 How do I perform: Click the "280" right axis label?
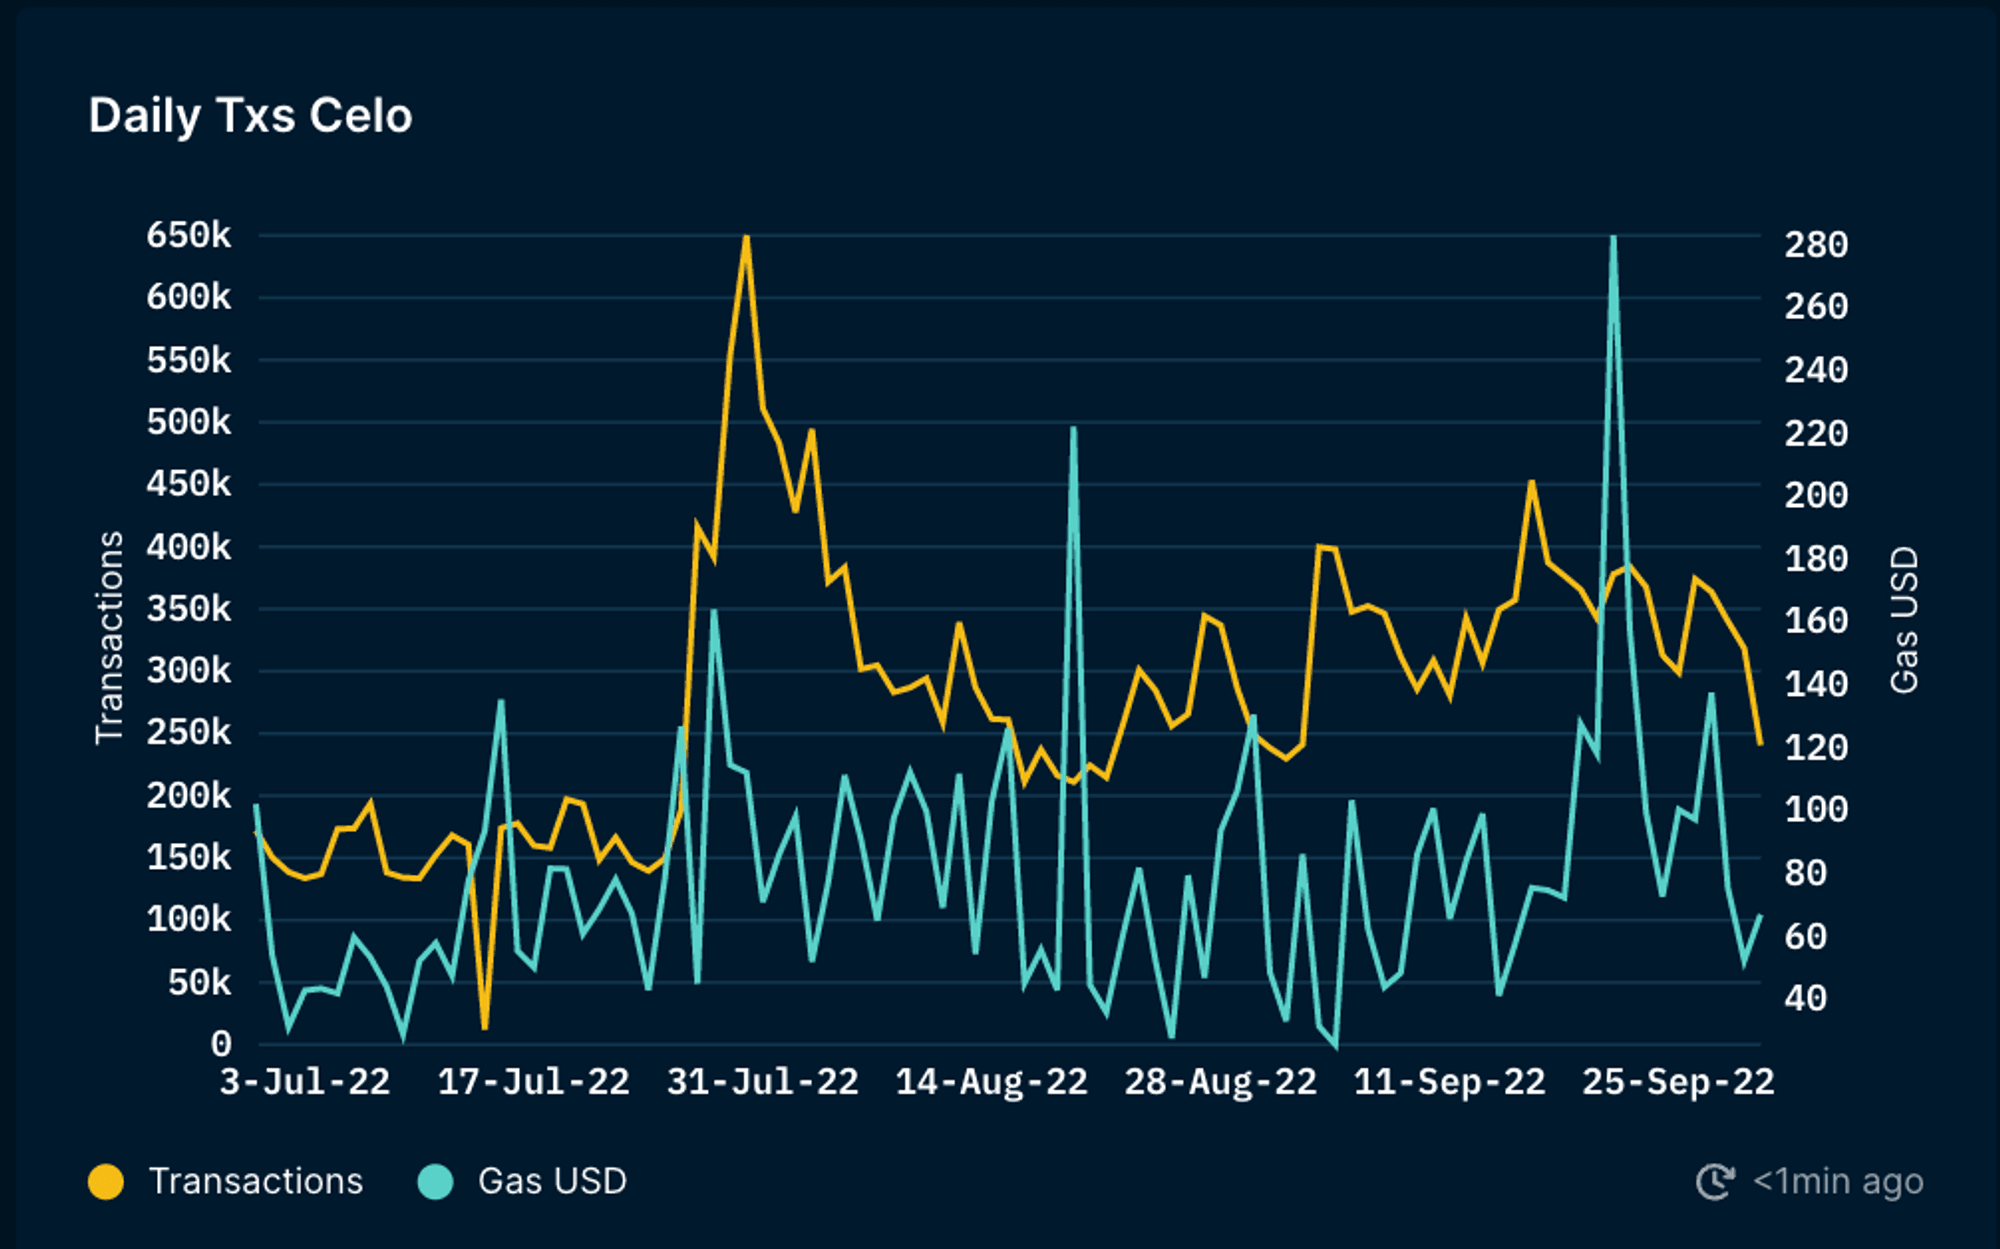coord(1817,245)
